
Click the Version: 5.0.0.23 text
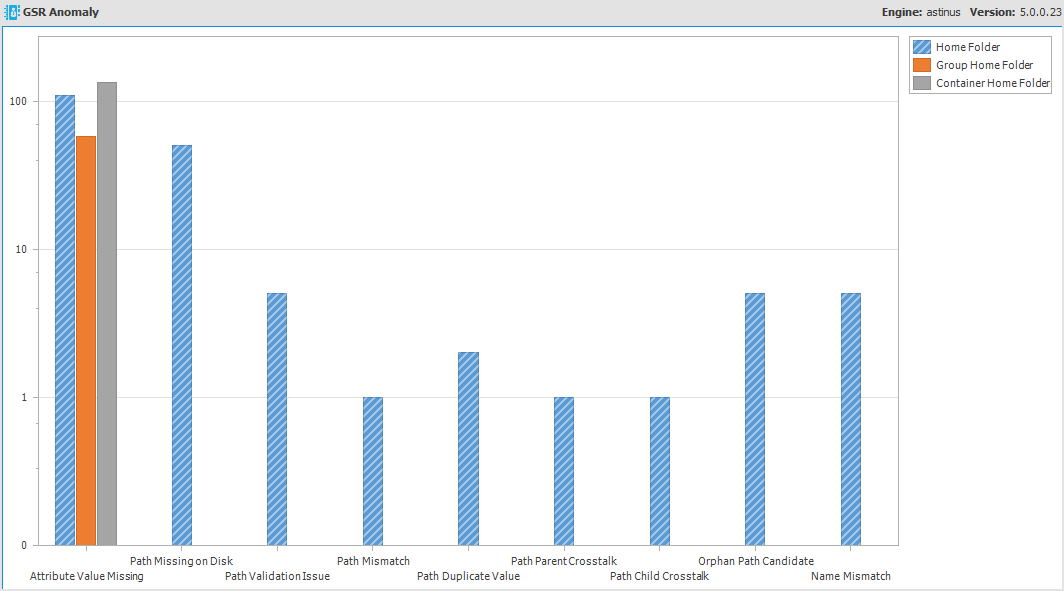click(x=1015, y=12)
